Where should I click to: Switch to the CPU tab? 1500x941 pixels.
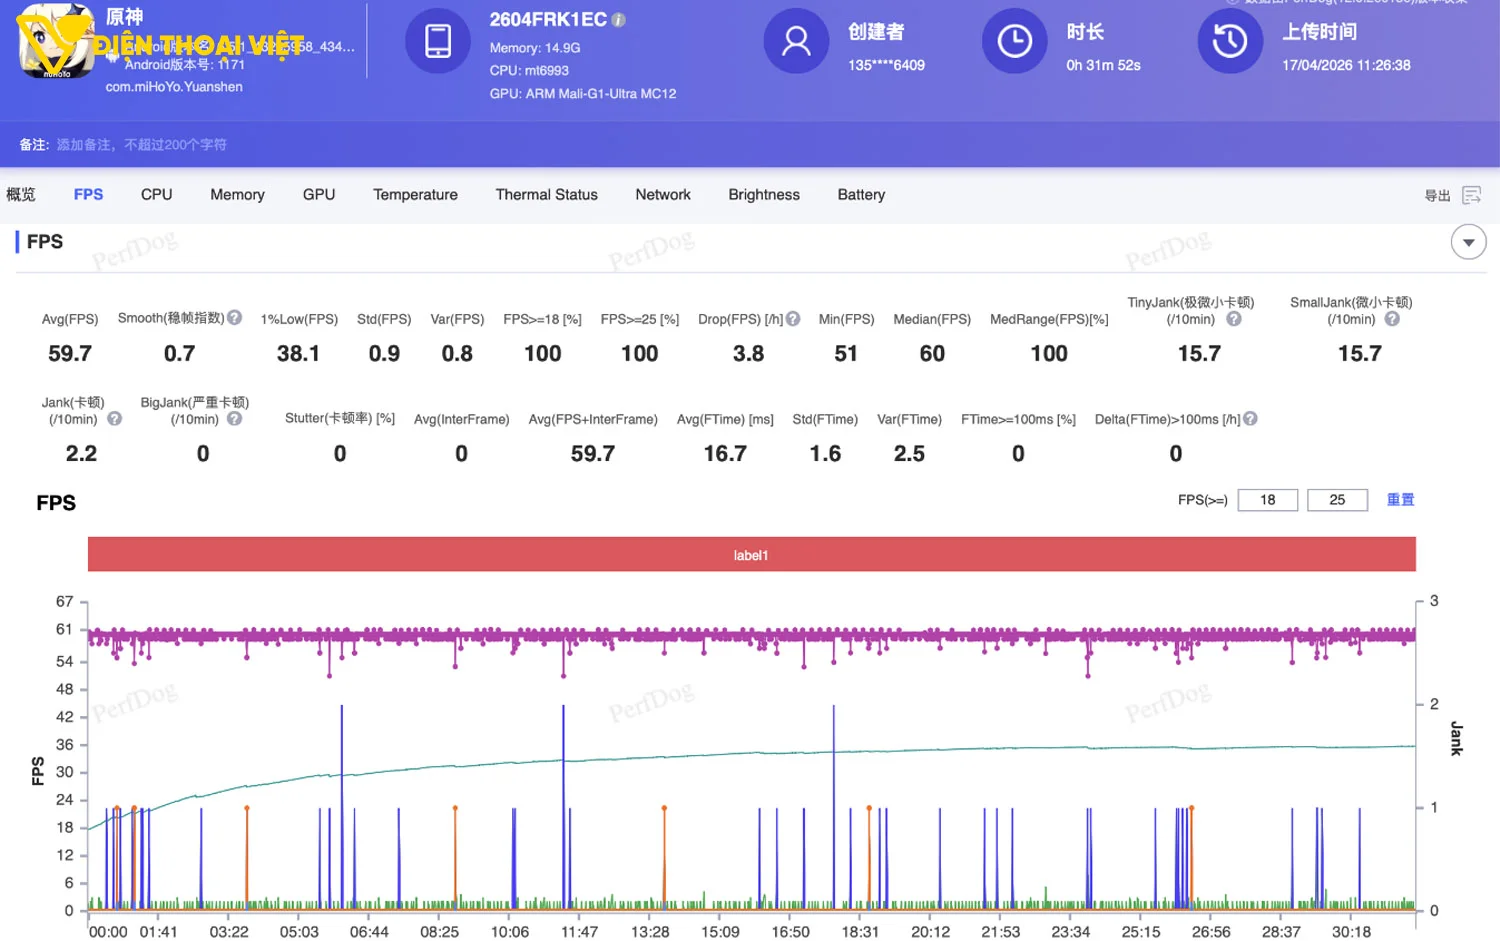[156, 195]
